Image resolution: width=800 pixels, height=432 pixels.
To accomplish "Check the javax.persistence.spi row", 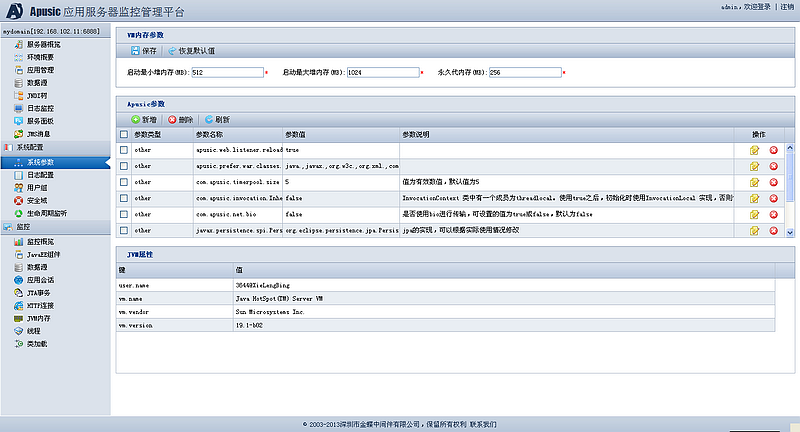I will (x=123, y=231).
